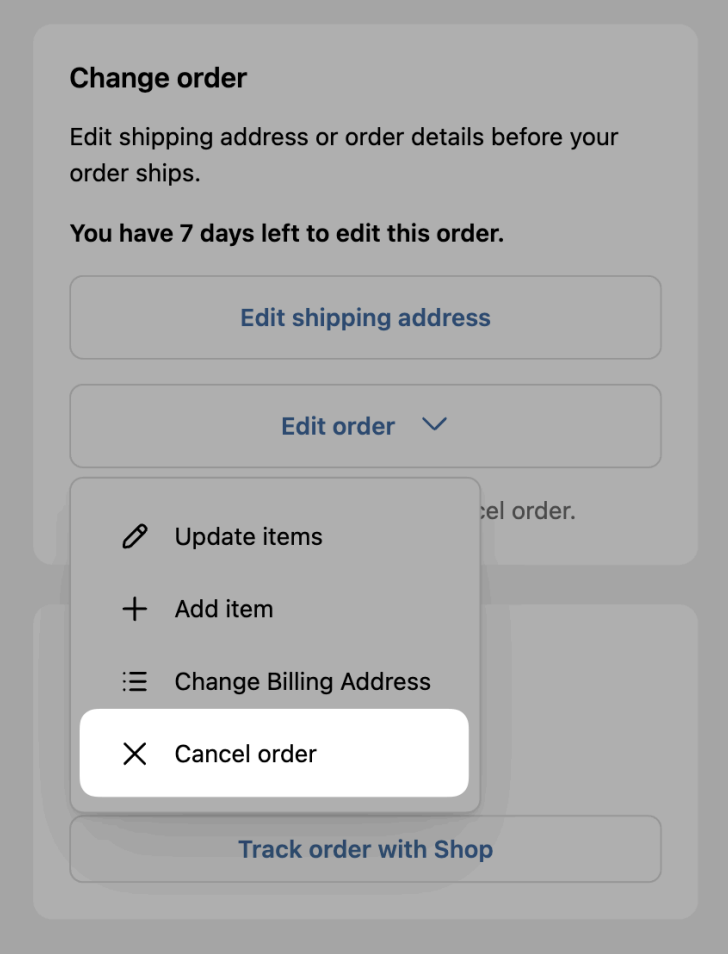Collapse the menu using the Edit order chevron
This screenshot has height=954, width=728.
434,424
